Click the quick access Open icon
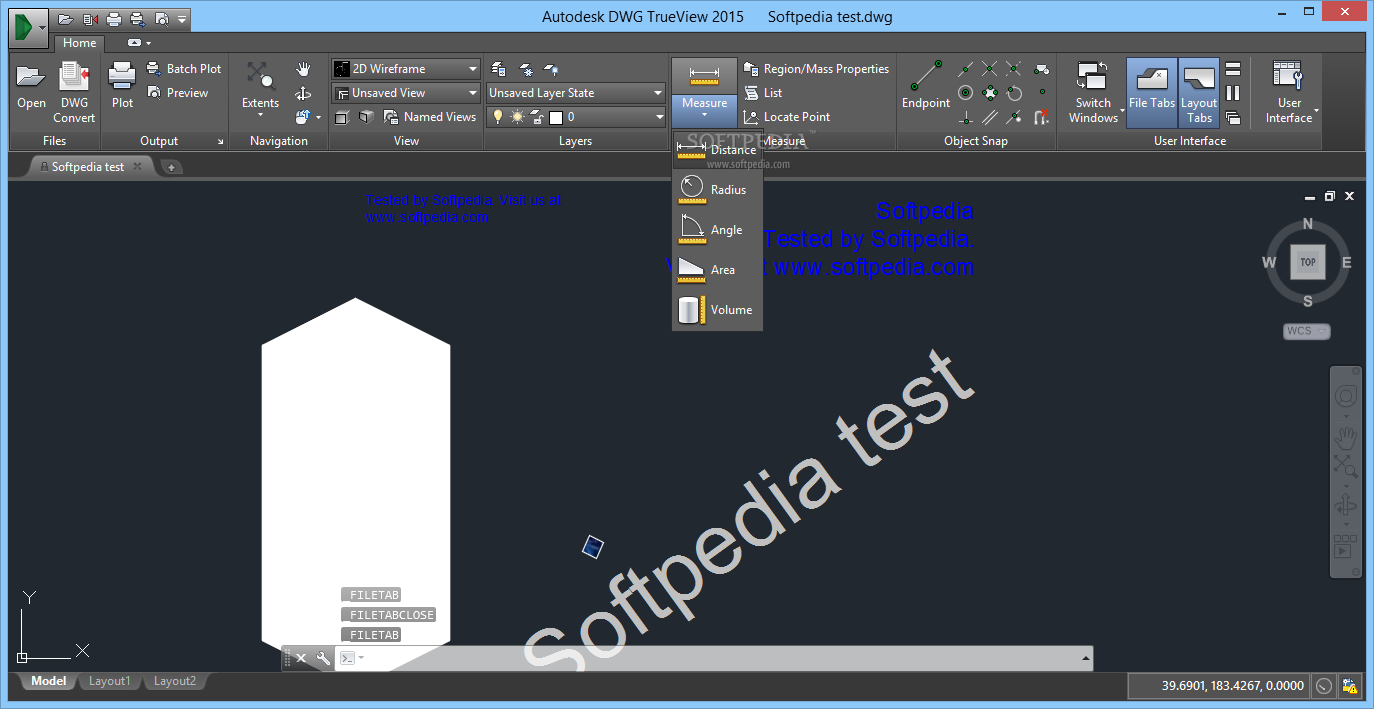This screenshot has height=709, width=1374. tap(66, 19)
